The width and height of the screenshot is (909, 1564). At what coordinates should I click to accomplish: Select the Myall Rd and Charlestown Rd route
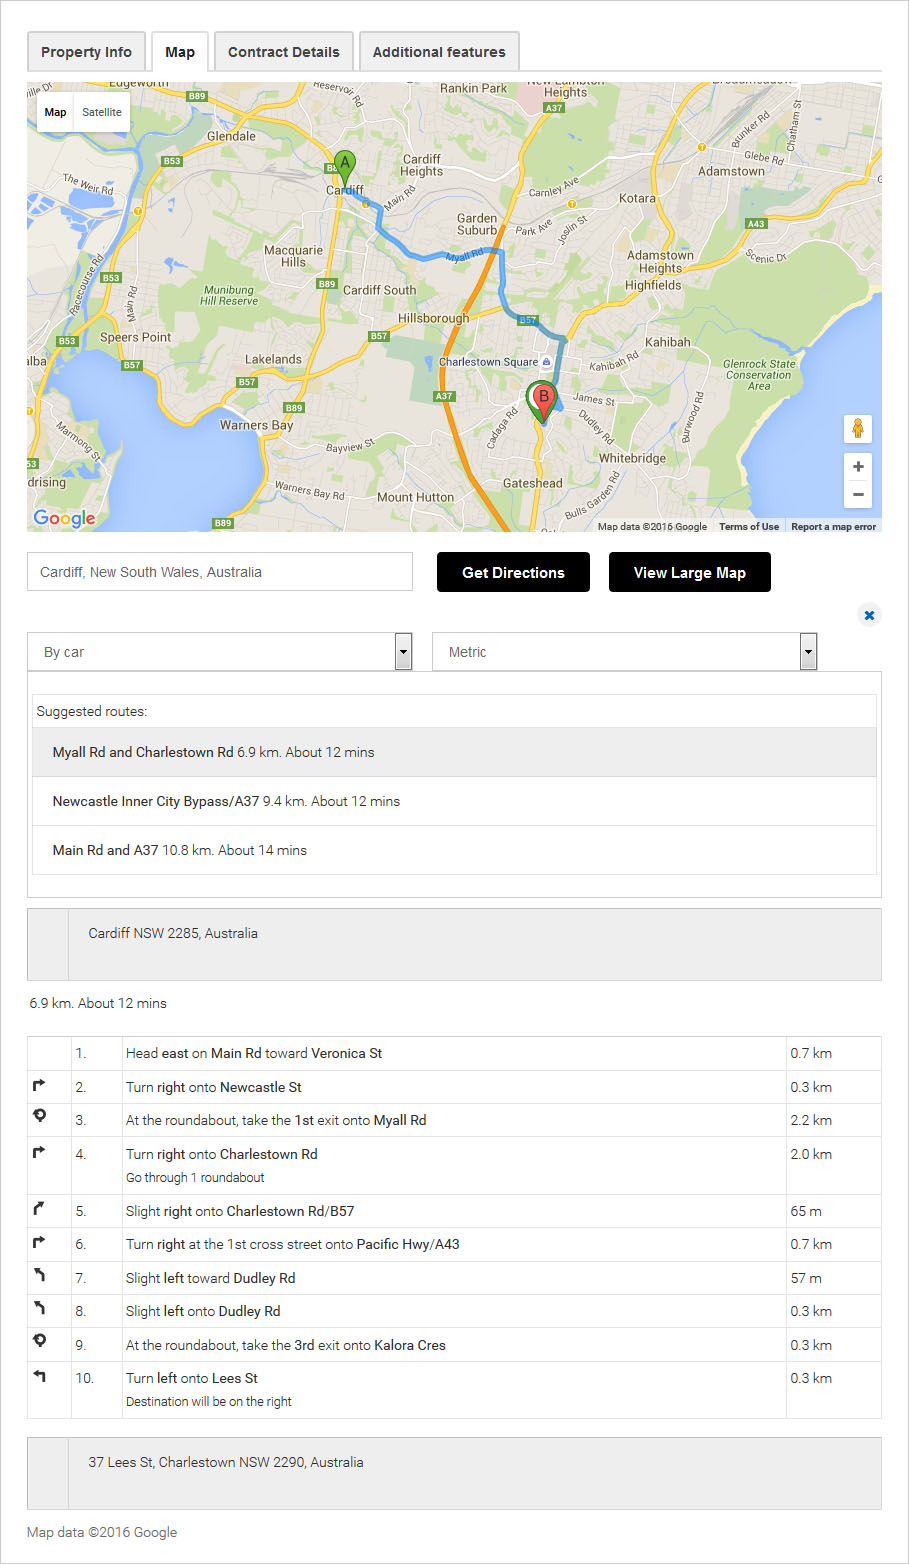(454, 752)
